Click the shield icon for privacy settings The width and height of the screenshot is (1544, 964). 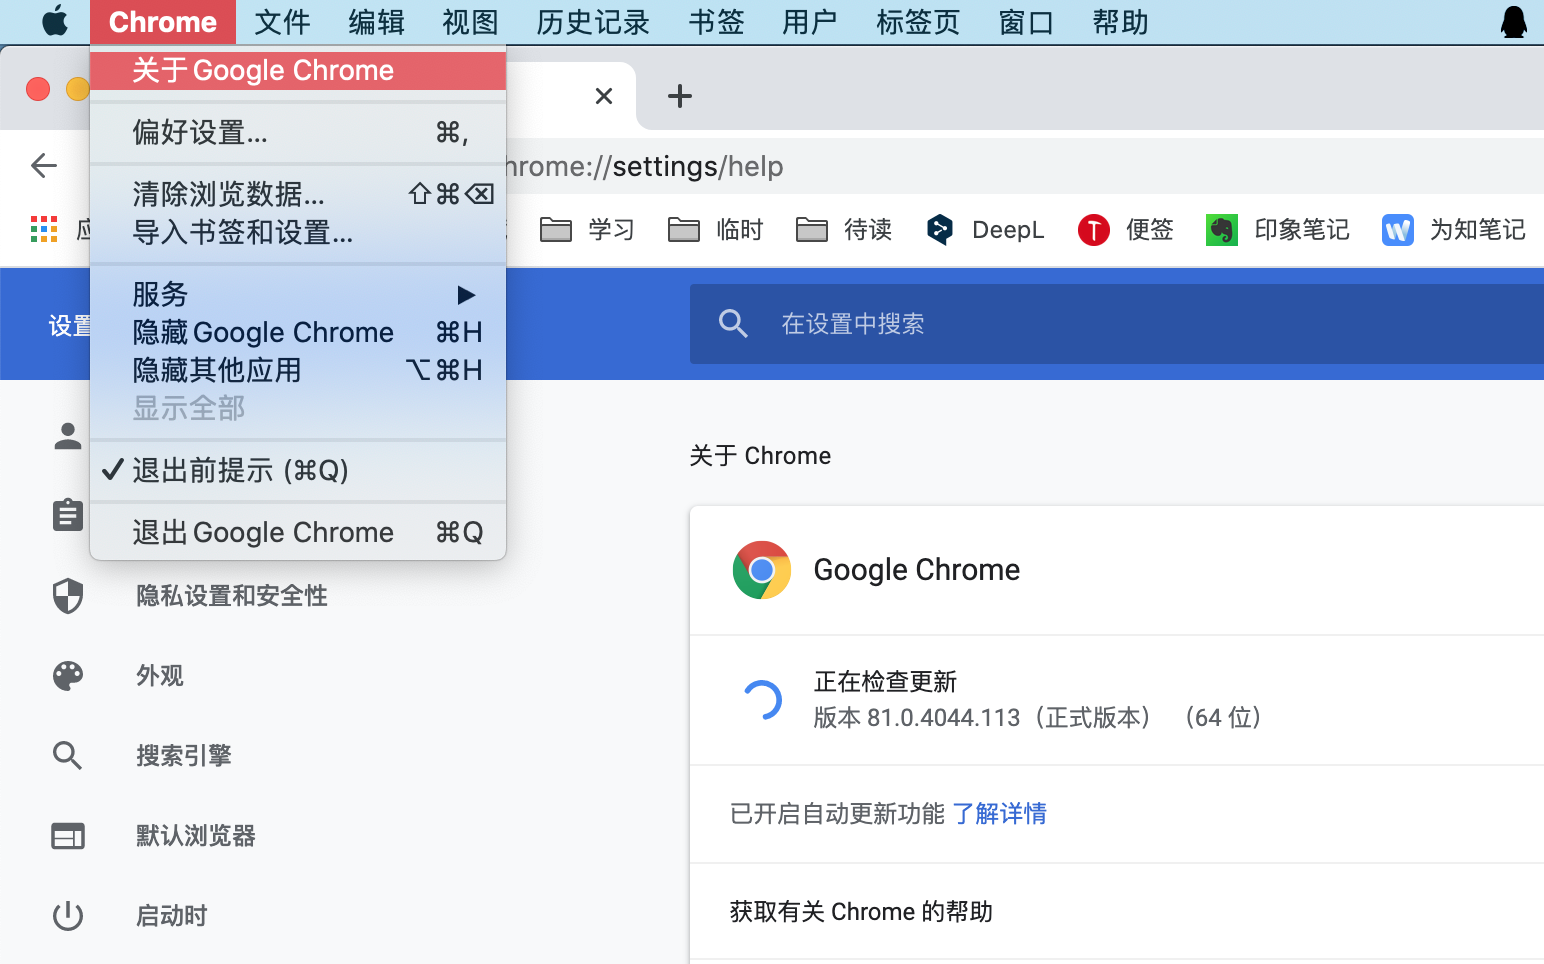(x=68, y=596)
